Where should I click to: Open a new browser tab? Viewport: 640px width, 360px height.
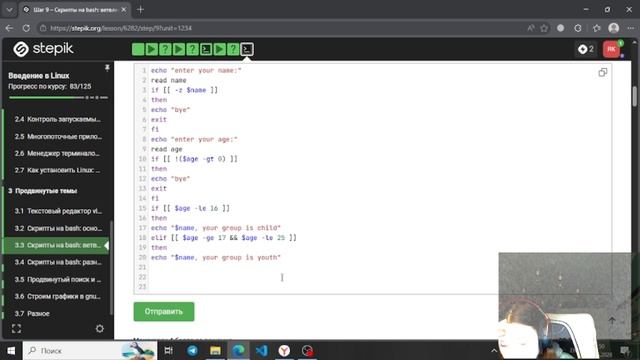pos(140,9)
